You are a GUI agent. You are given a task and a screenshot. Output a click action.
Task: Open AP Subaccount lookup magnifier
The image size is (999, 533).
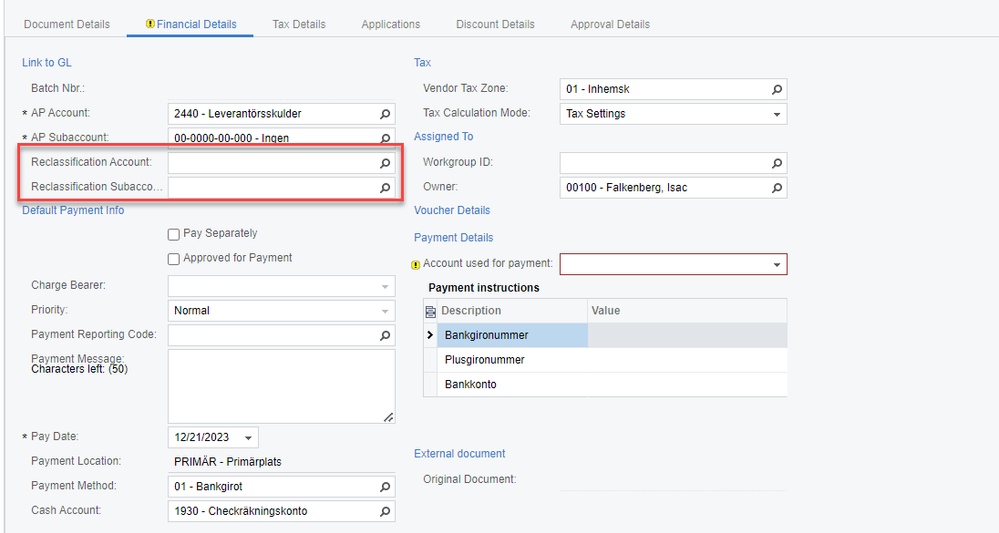point(385,138)
